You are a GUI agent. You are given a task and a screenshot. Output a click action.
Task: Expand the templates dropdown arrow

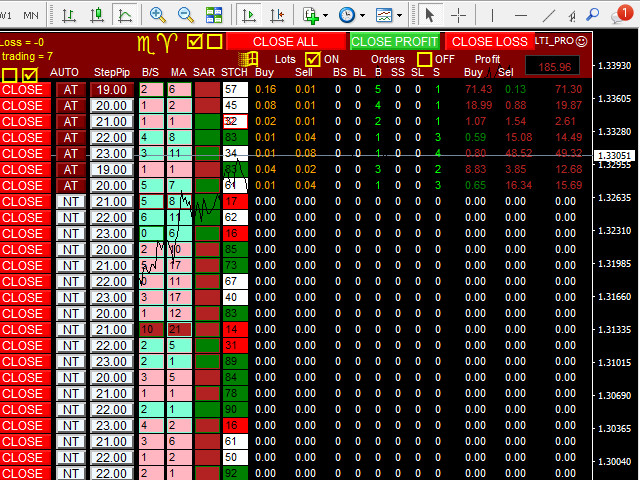coord(400,16)
